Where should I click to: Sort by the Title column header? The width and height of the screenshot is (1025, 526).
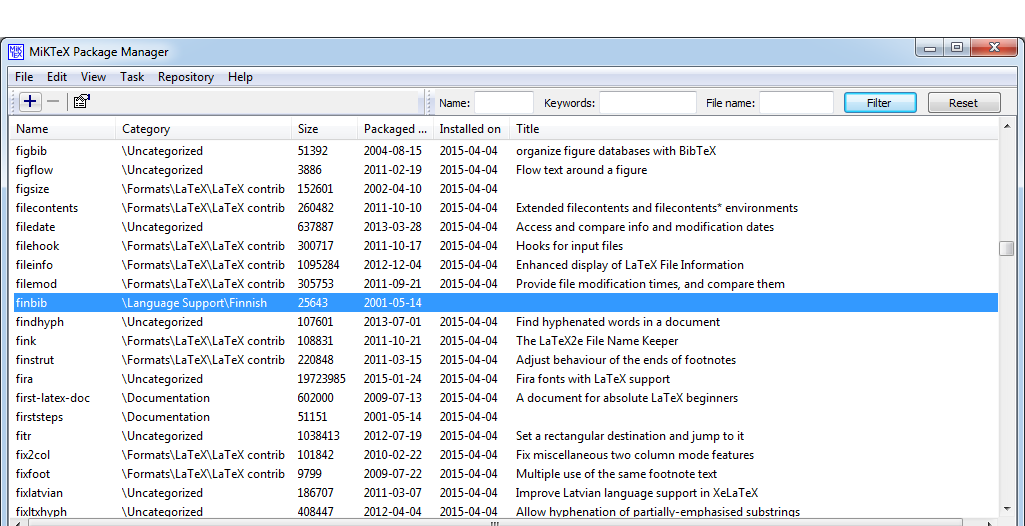(754, 129)
